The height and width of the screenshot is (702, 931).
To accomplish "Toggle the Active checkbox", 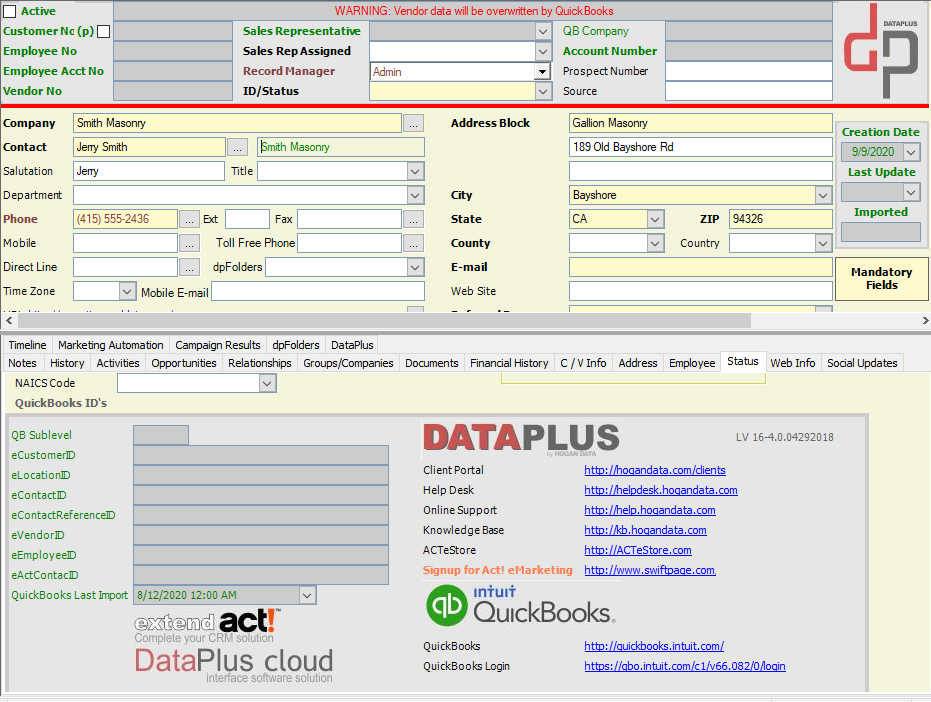I will click(10, 11).
